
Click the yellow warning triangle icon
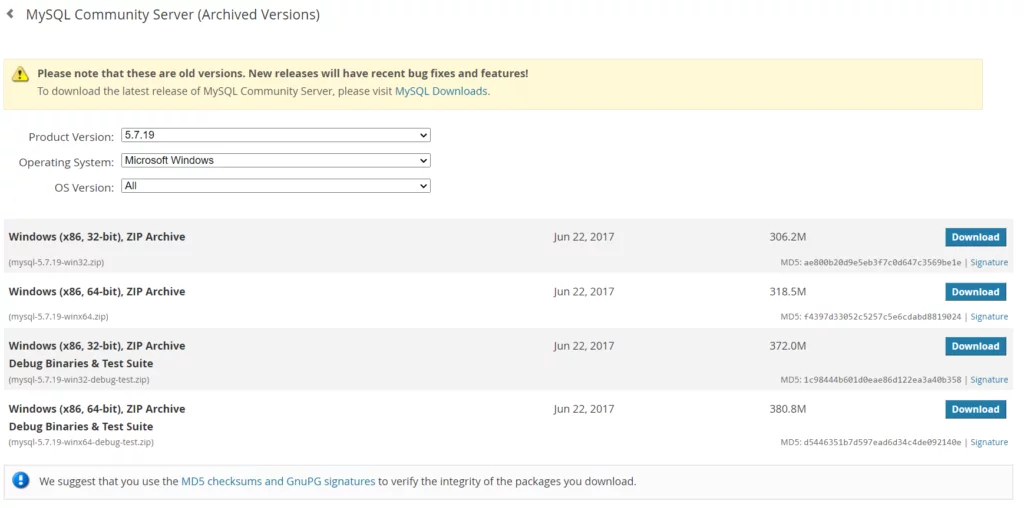click(20, 74)
